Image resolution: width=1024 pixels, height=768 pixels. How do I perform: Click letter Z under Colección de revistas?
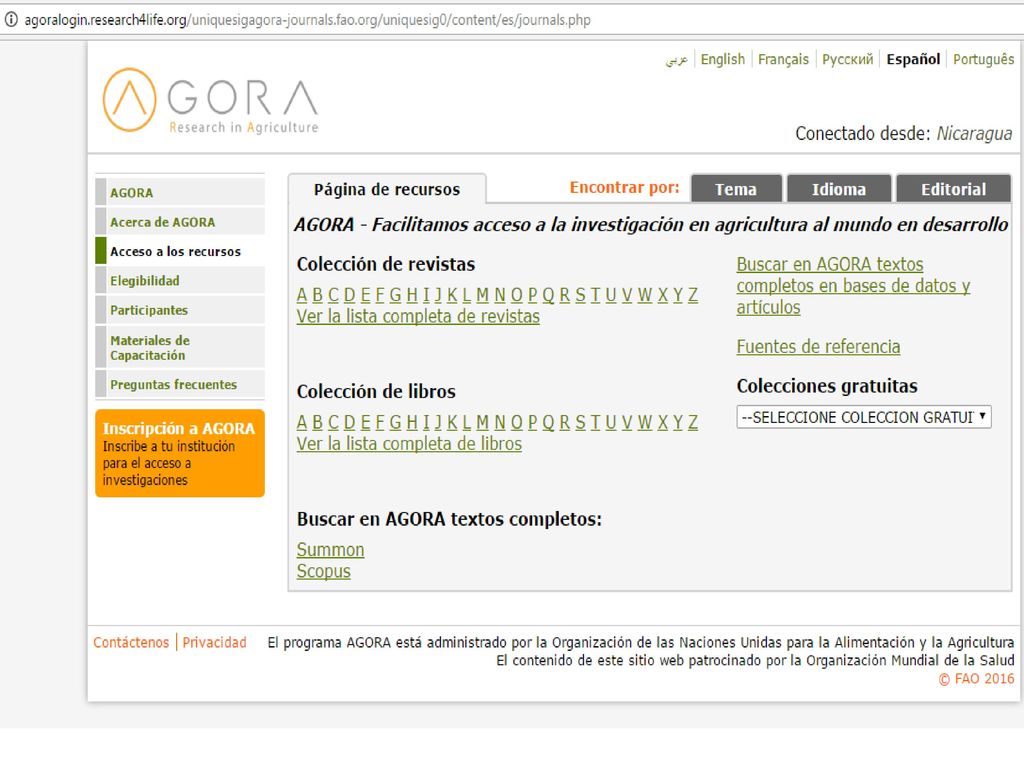coord(693,295)
